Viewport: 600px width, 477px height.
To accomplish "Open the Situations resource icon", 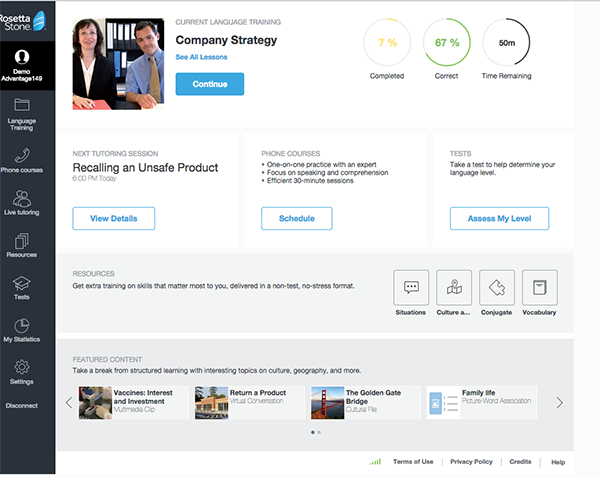I will [x=411, y=287].
